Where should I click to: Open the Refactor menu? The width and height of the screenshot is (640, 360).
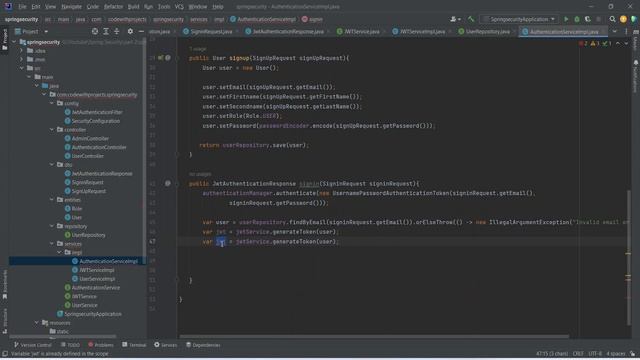click(113, 7)
